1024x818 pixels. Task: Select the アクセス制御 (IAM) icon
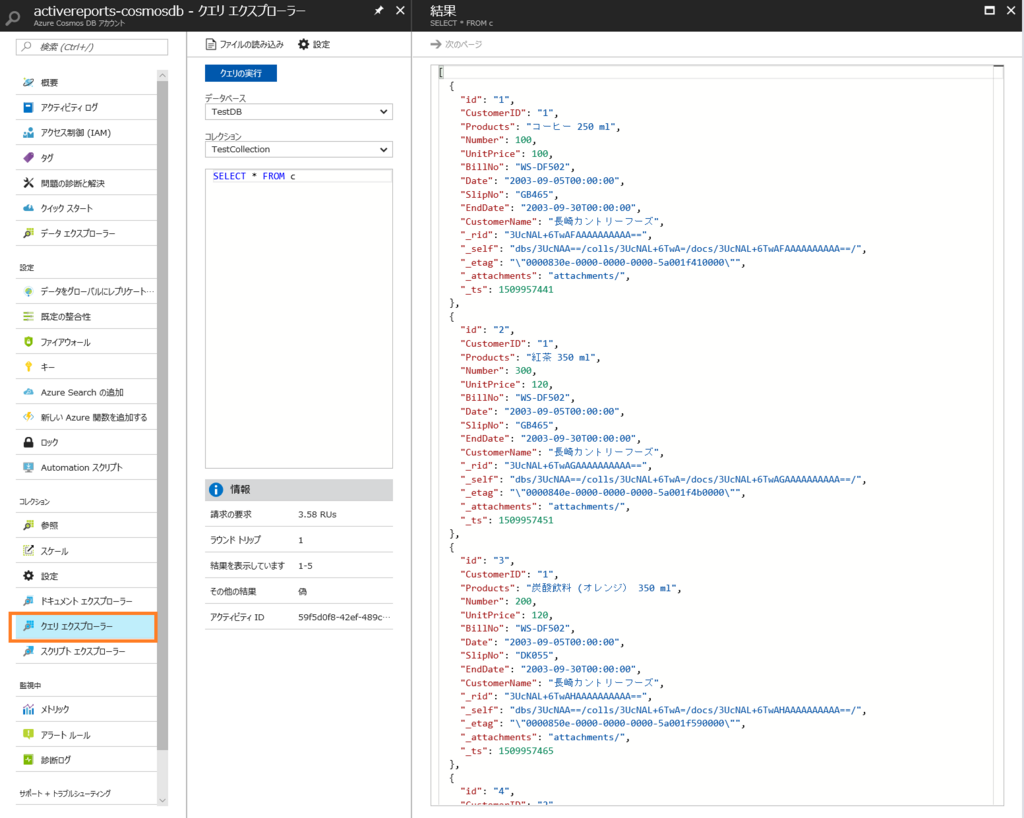pos(28,133)
